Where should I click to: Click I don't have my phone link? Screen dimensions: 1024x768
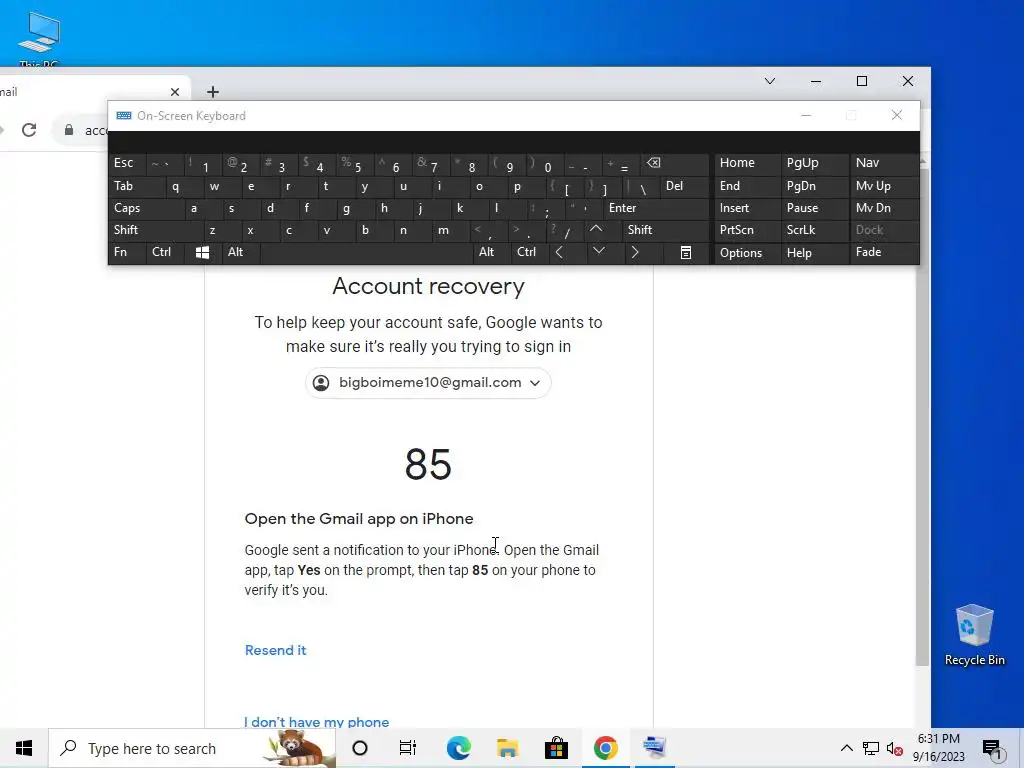[x=317, y=722]
